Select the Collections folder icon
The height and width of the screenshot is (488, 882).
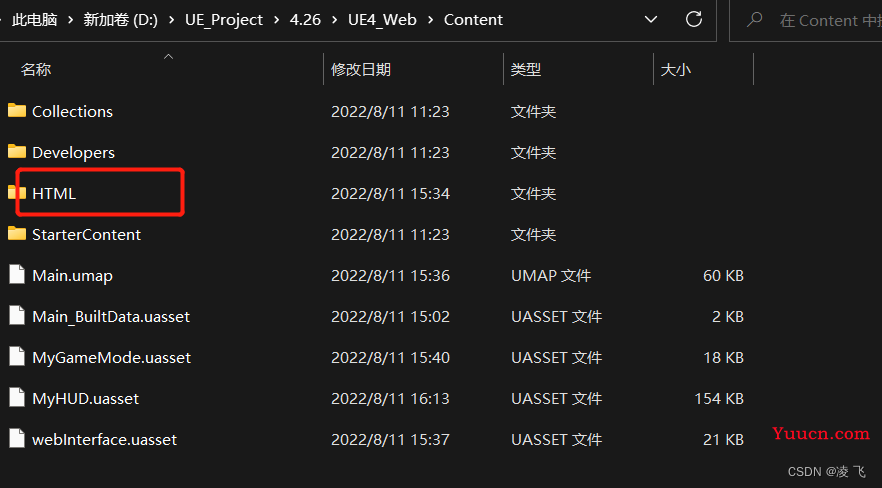pos(17,111)
